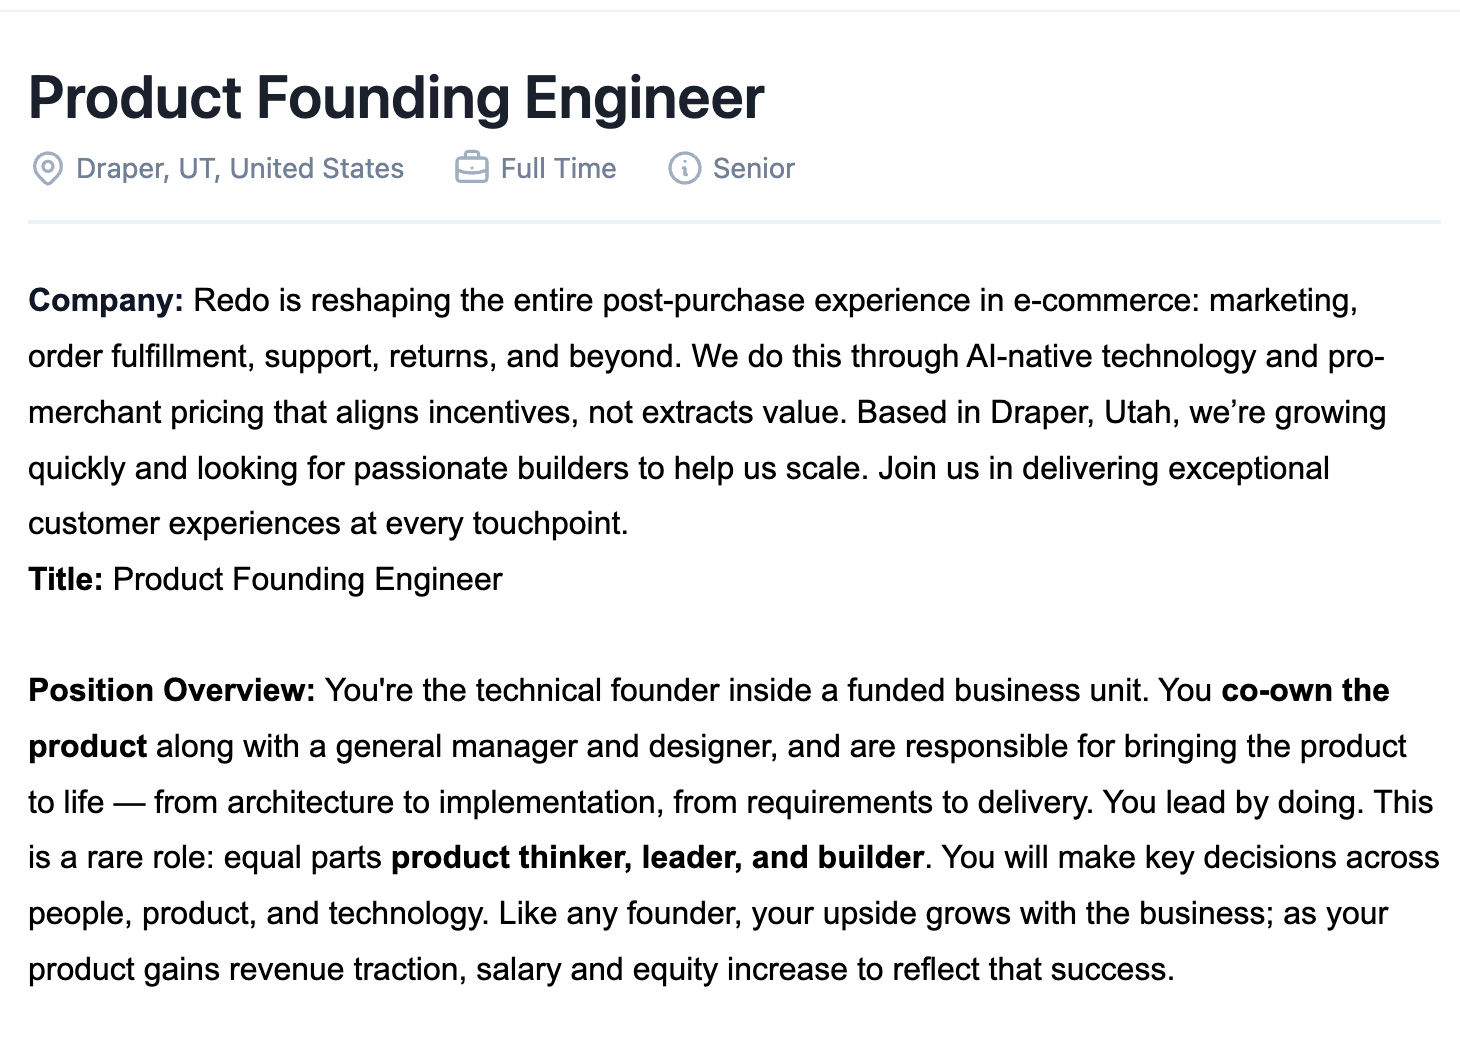The height and width of the screenshot is (1044, 1460).
Task: Click the bold Title: label
Action: (x=66, y=579)
